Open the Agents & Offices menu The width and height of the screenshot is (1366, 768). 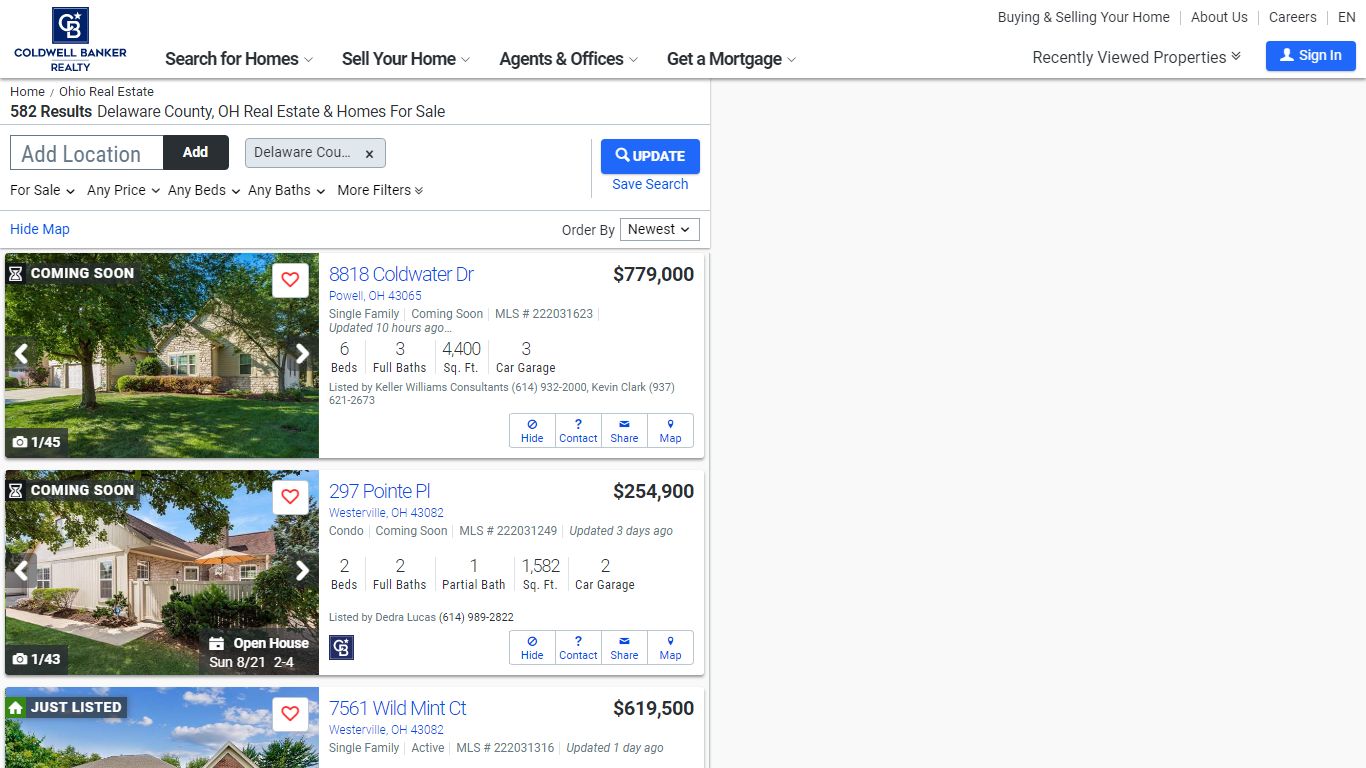click(x=568, y=59)
